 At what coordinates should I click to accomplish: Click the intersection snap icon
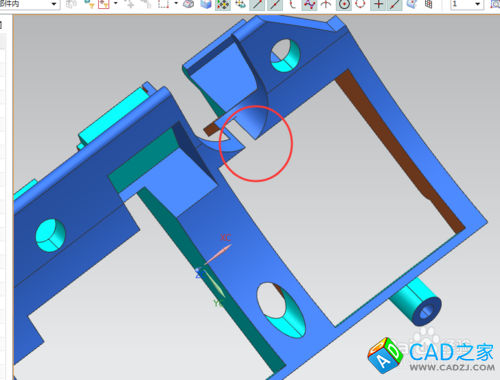coord(326,4)
